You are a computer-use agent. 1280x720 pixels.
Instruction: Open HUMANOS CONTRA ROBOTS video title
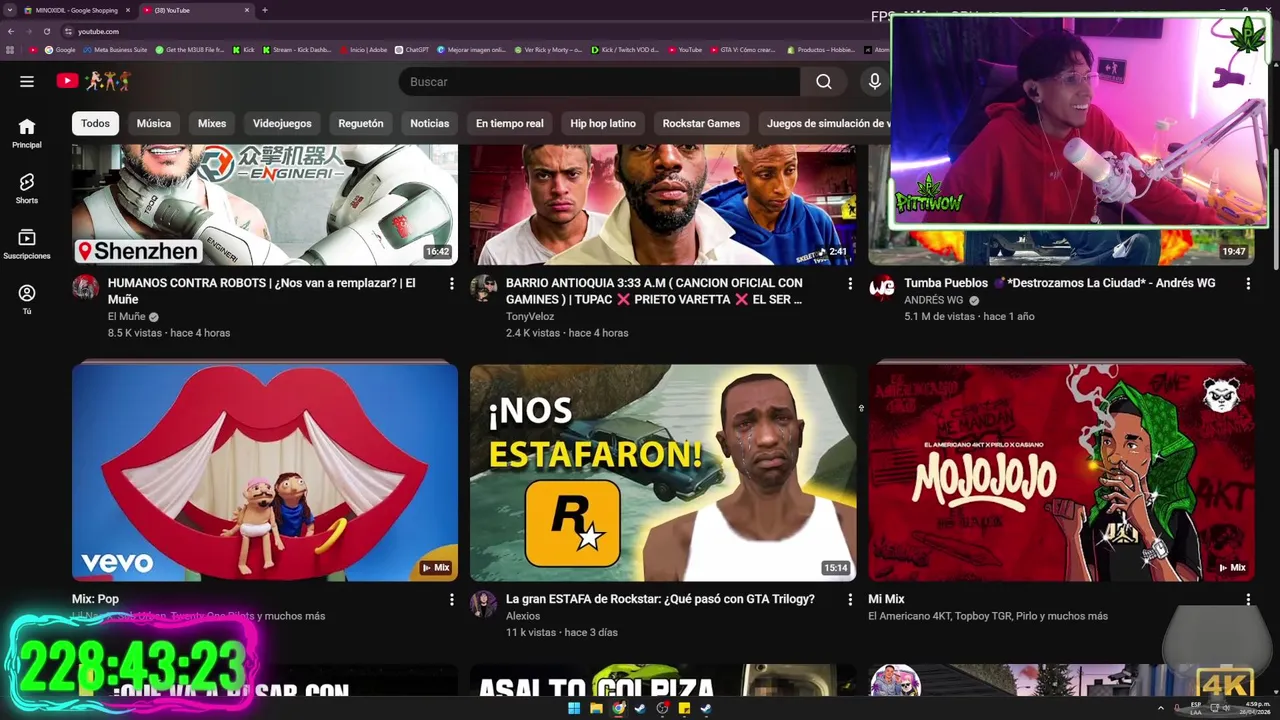(262, 291)
